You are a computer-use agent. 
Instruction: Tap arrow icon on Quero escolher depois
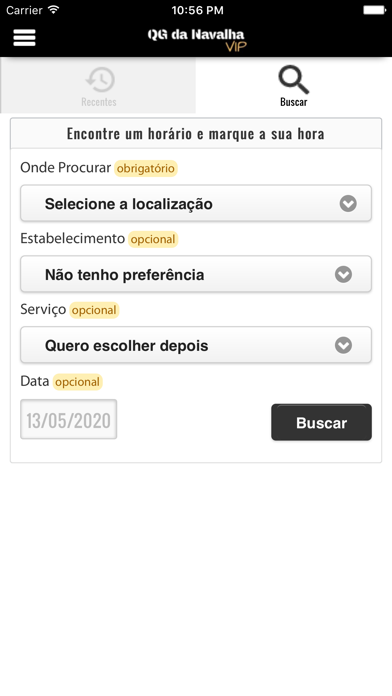click(x=343, y=345)
